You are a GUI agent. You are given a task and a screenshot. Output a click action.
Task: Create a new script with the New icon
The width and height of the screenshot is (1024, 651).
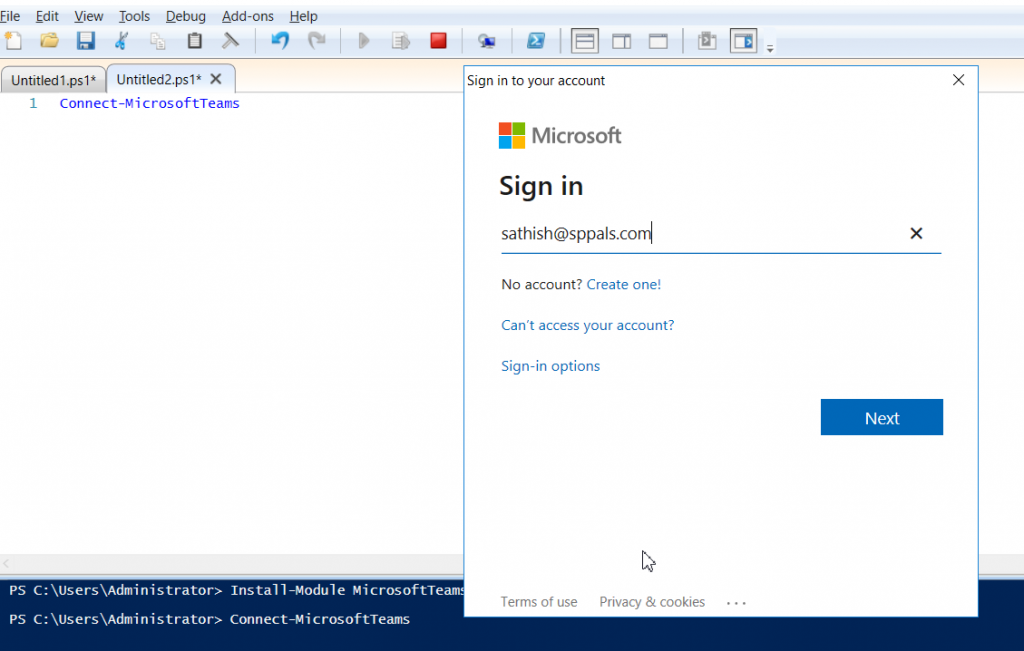tap(13, 41)
